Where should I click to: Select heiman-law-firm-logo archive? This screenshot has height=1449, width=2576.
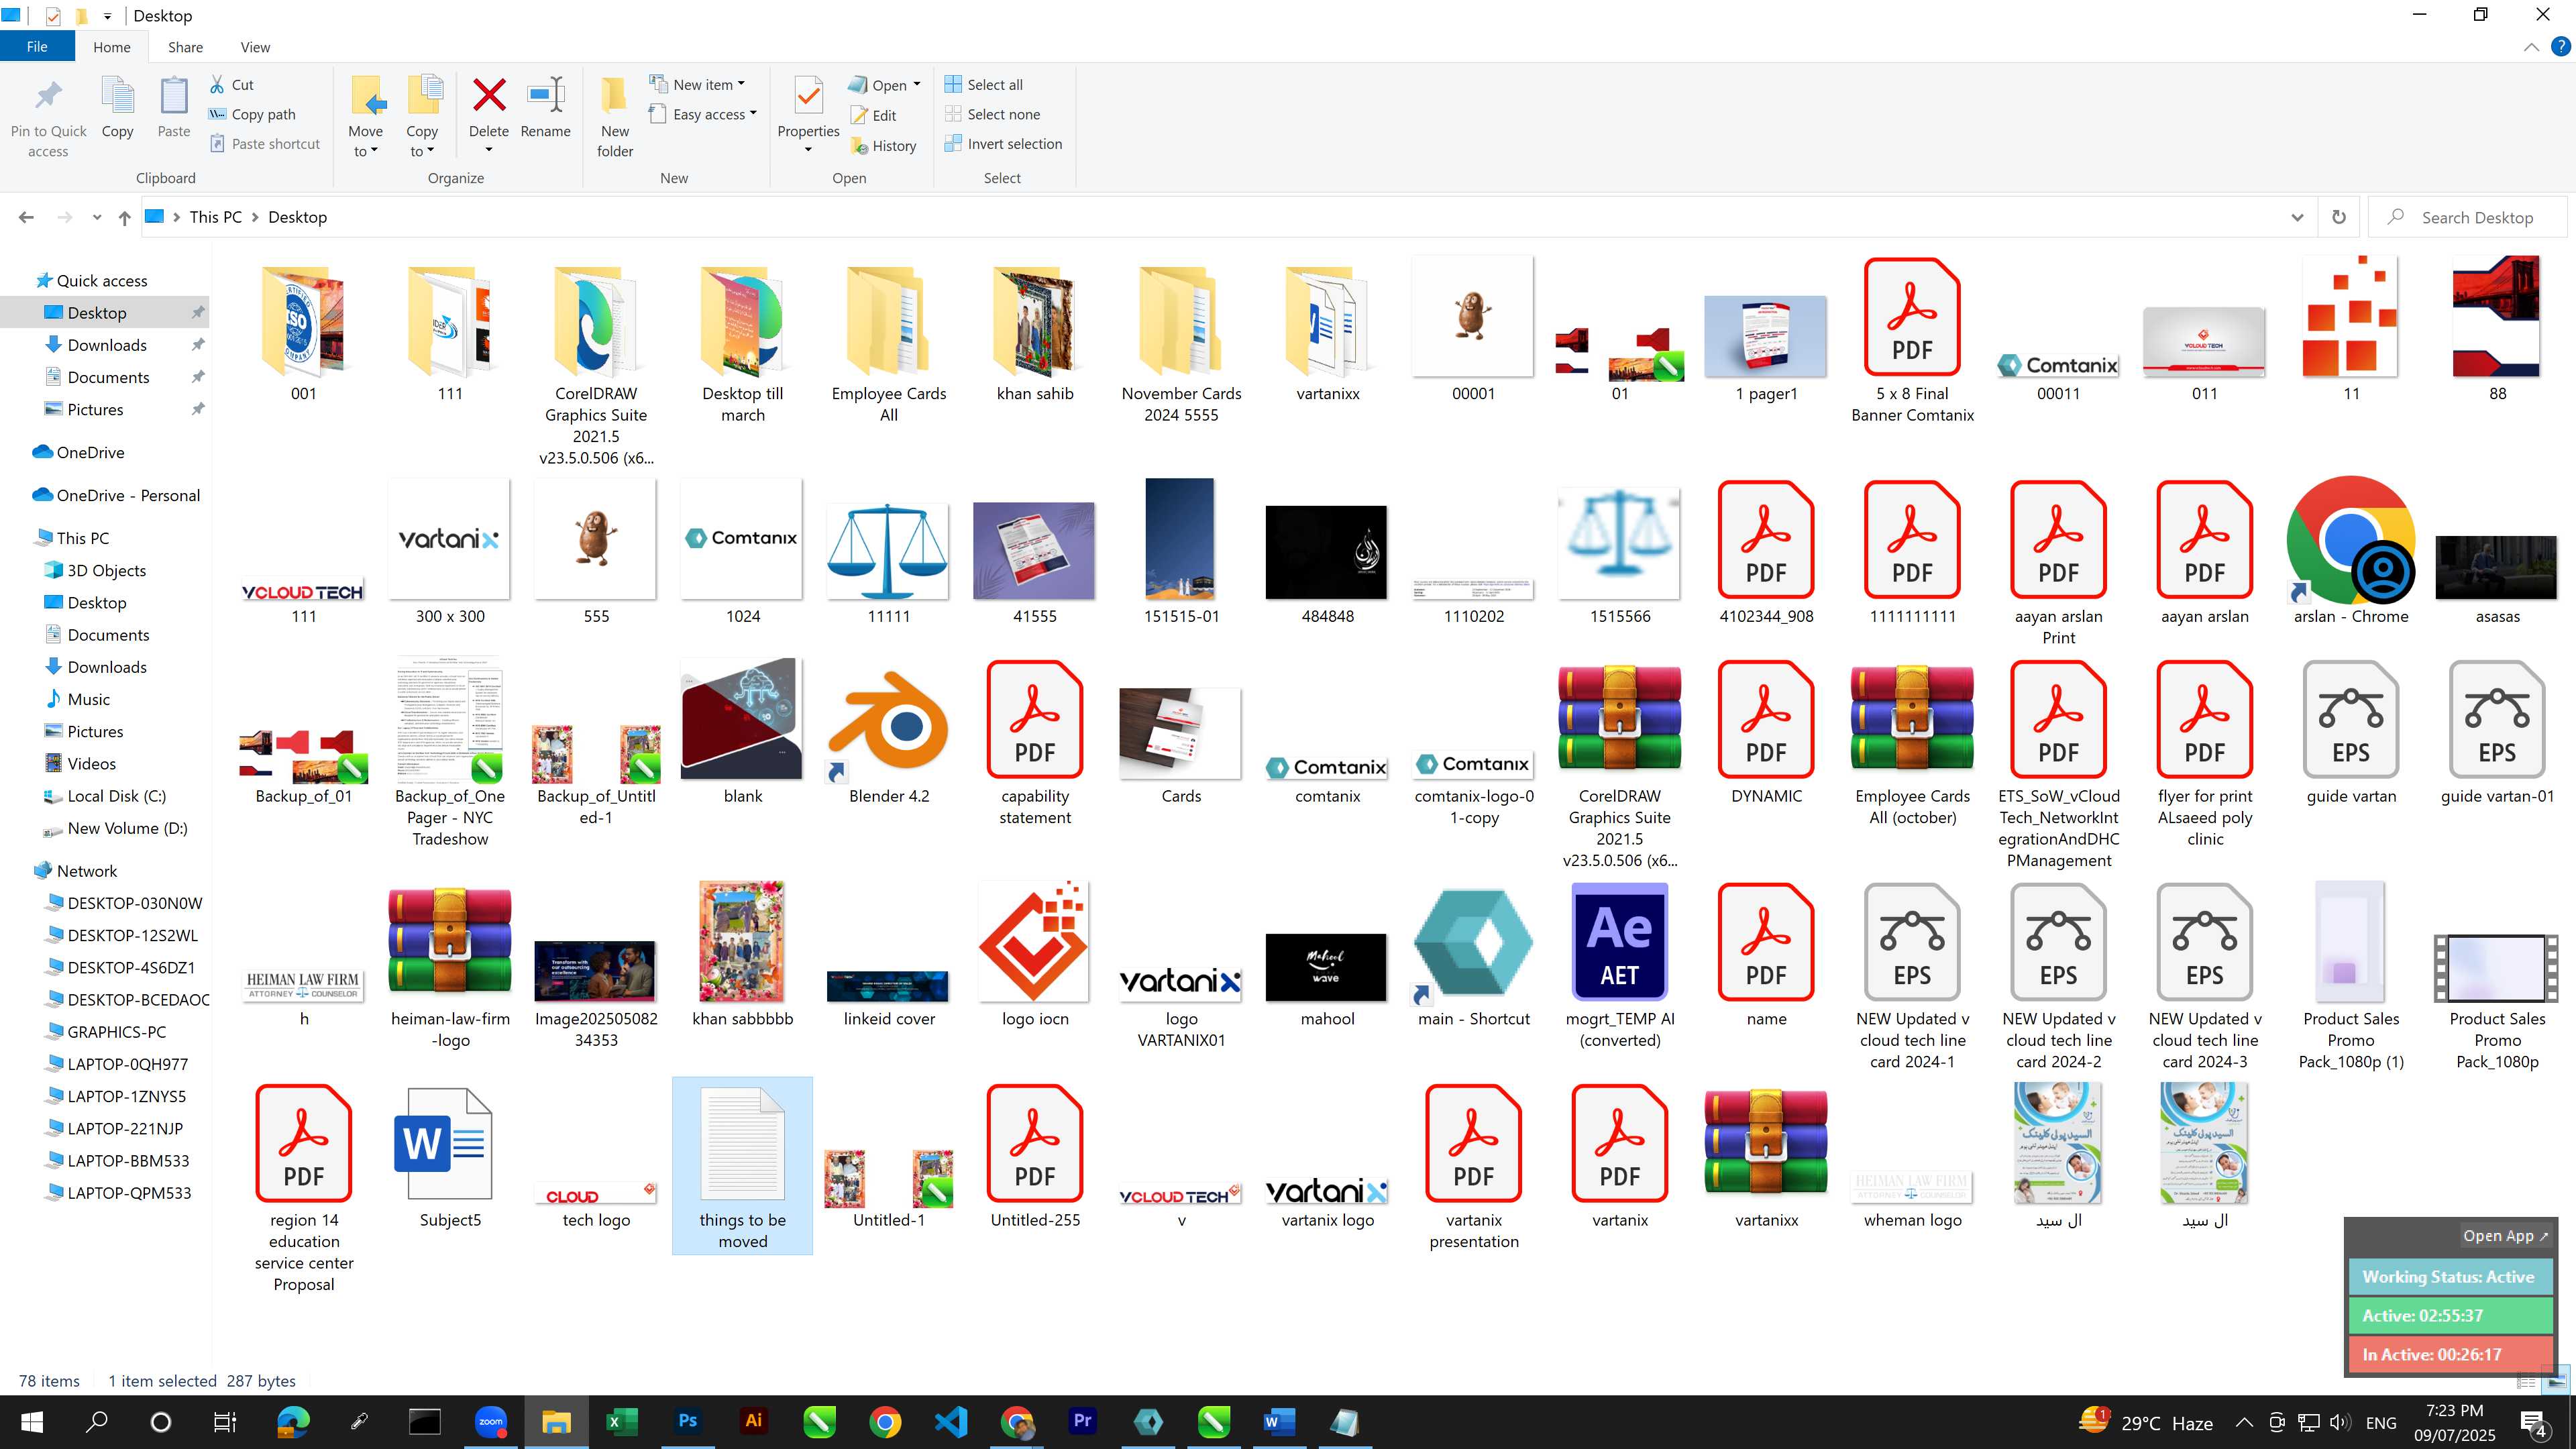pyautogui.click(x=450, y=966)
